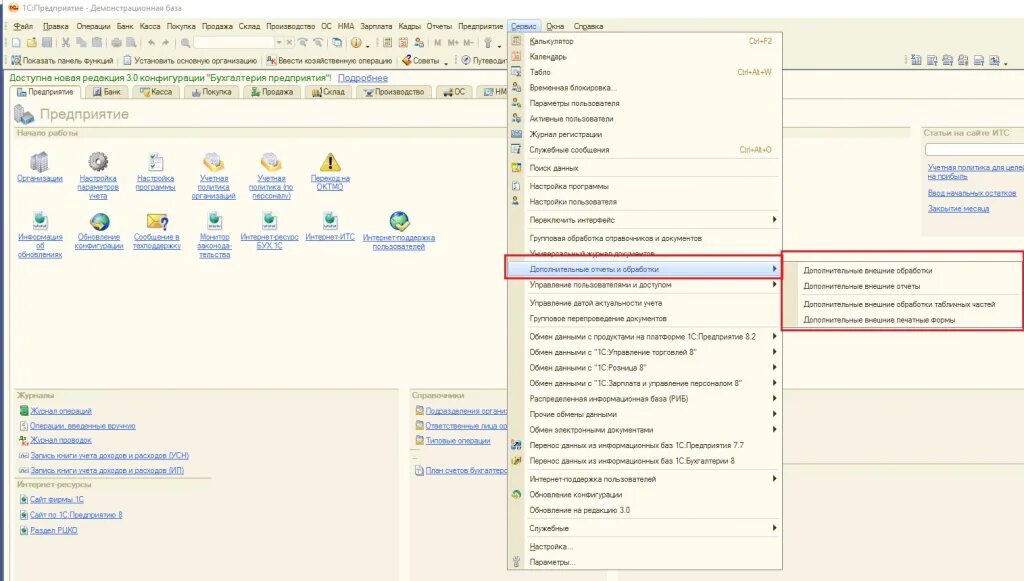
Task: Click Показать панель функций button
Action: tap(62, 61)
